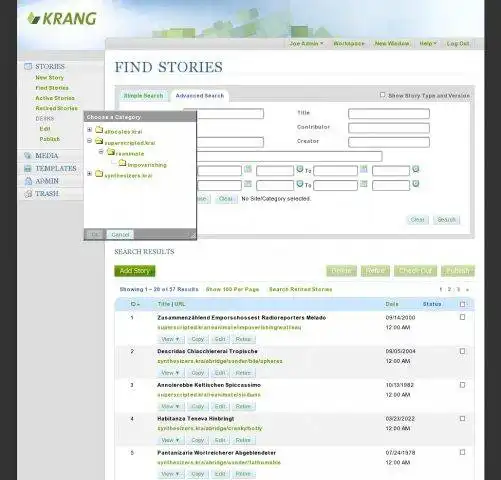Click Show 100 Per Page link
Screen dimensions: 501x480
[232, 289]
